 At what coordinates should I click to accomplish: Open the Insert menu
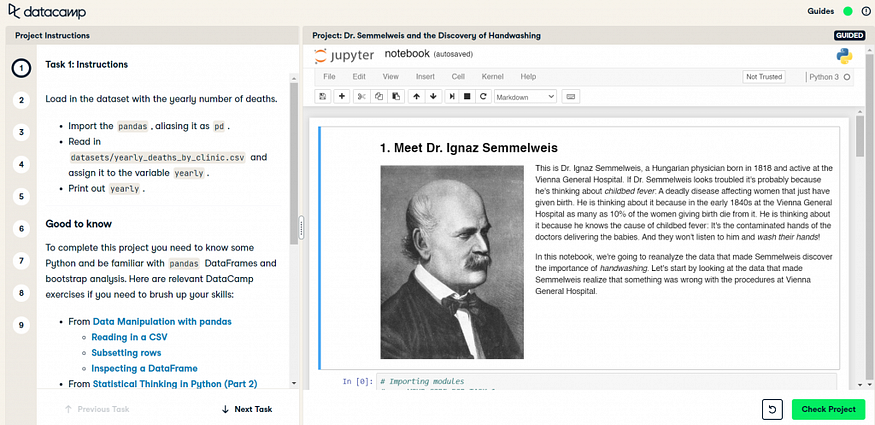coord(425,77)
